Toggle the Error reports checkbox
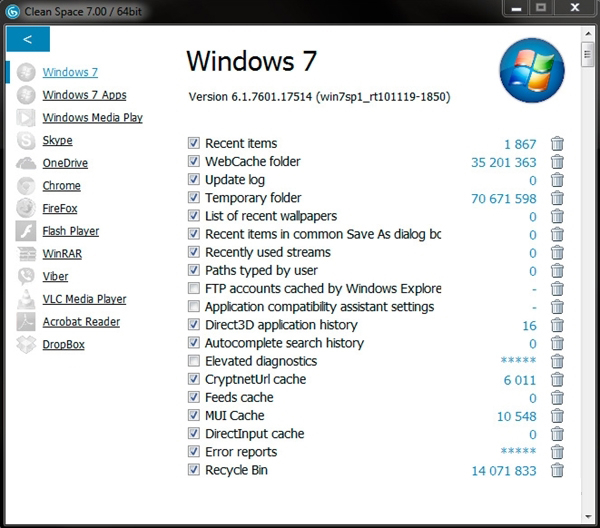This screenshot has width=600, height=528. [194, 451]
